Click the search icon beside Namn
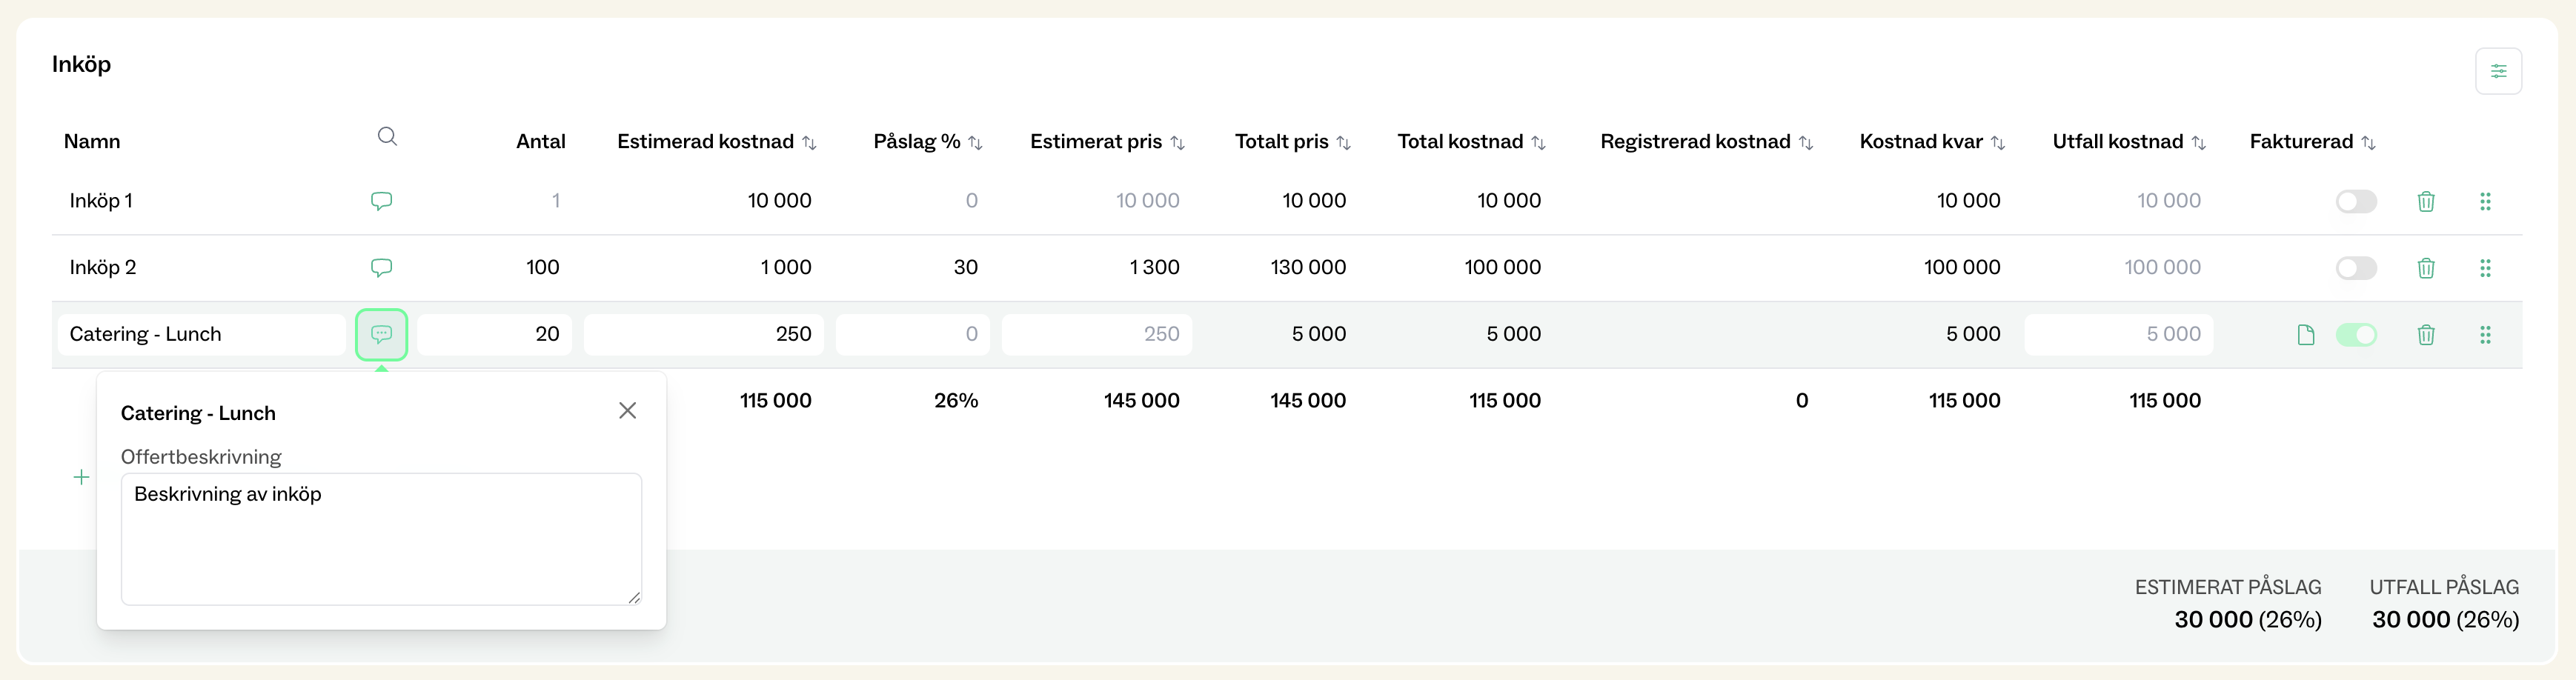This screenshot has height=680, width=2576. click(x=387, y=137)
